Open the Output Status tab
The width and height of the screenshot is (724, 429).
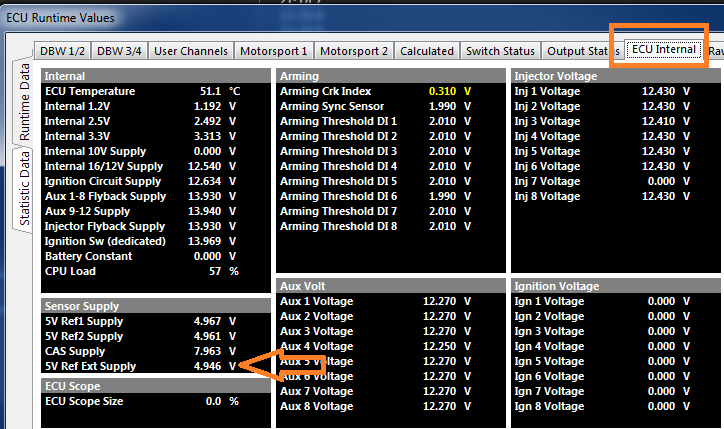(x=583, y=51)
